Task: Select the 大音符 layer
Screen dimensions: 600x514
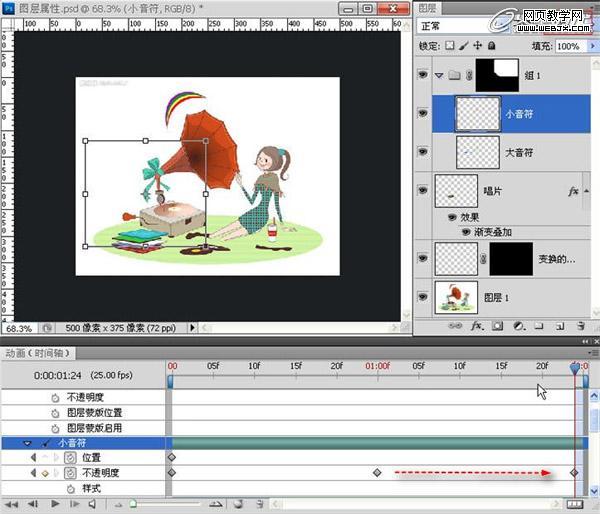Action: click(x=520, y=152)
